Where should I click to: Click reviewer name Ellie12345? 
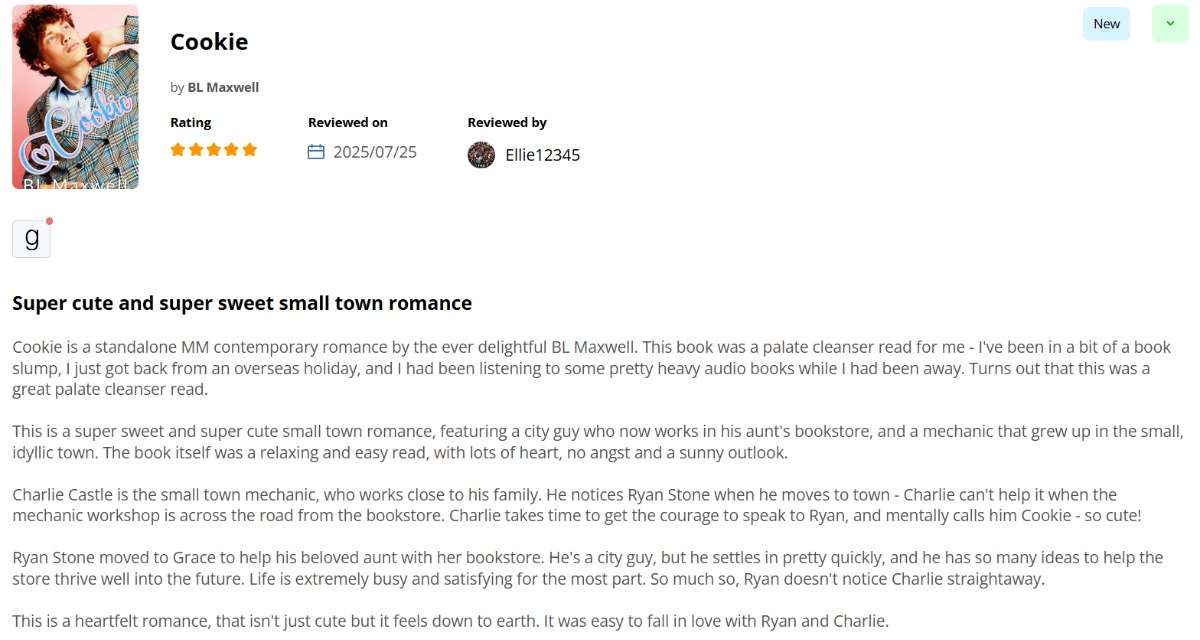point(542,155)
